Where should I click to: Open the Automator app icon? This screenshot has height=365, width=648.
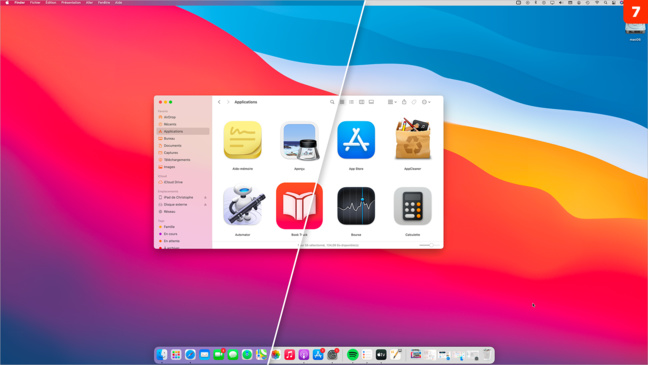click(x=243, y=205)
